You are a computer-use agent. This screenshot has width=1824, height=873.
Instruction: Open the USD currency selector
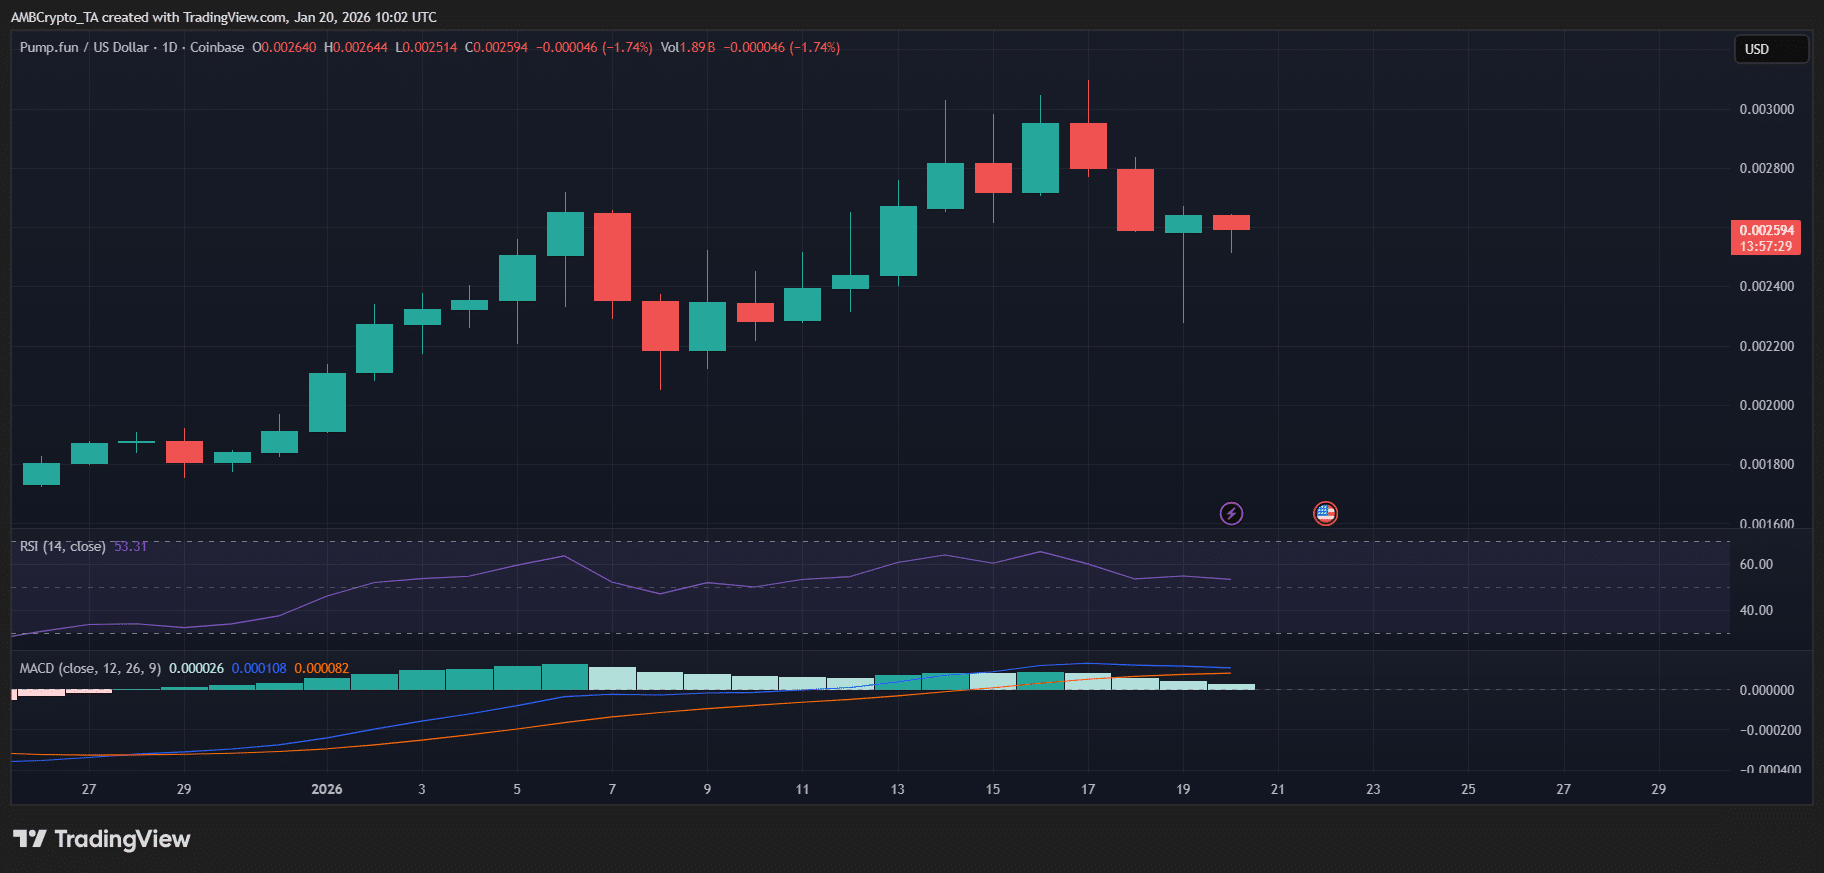1769,49
